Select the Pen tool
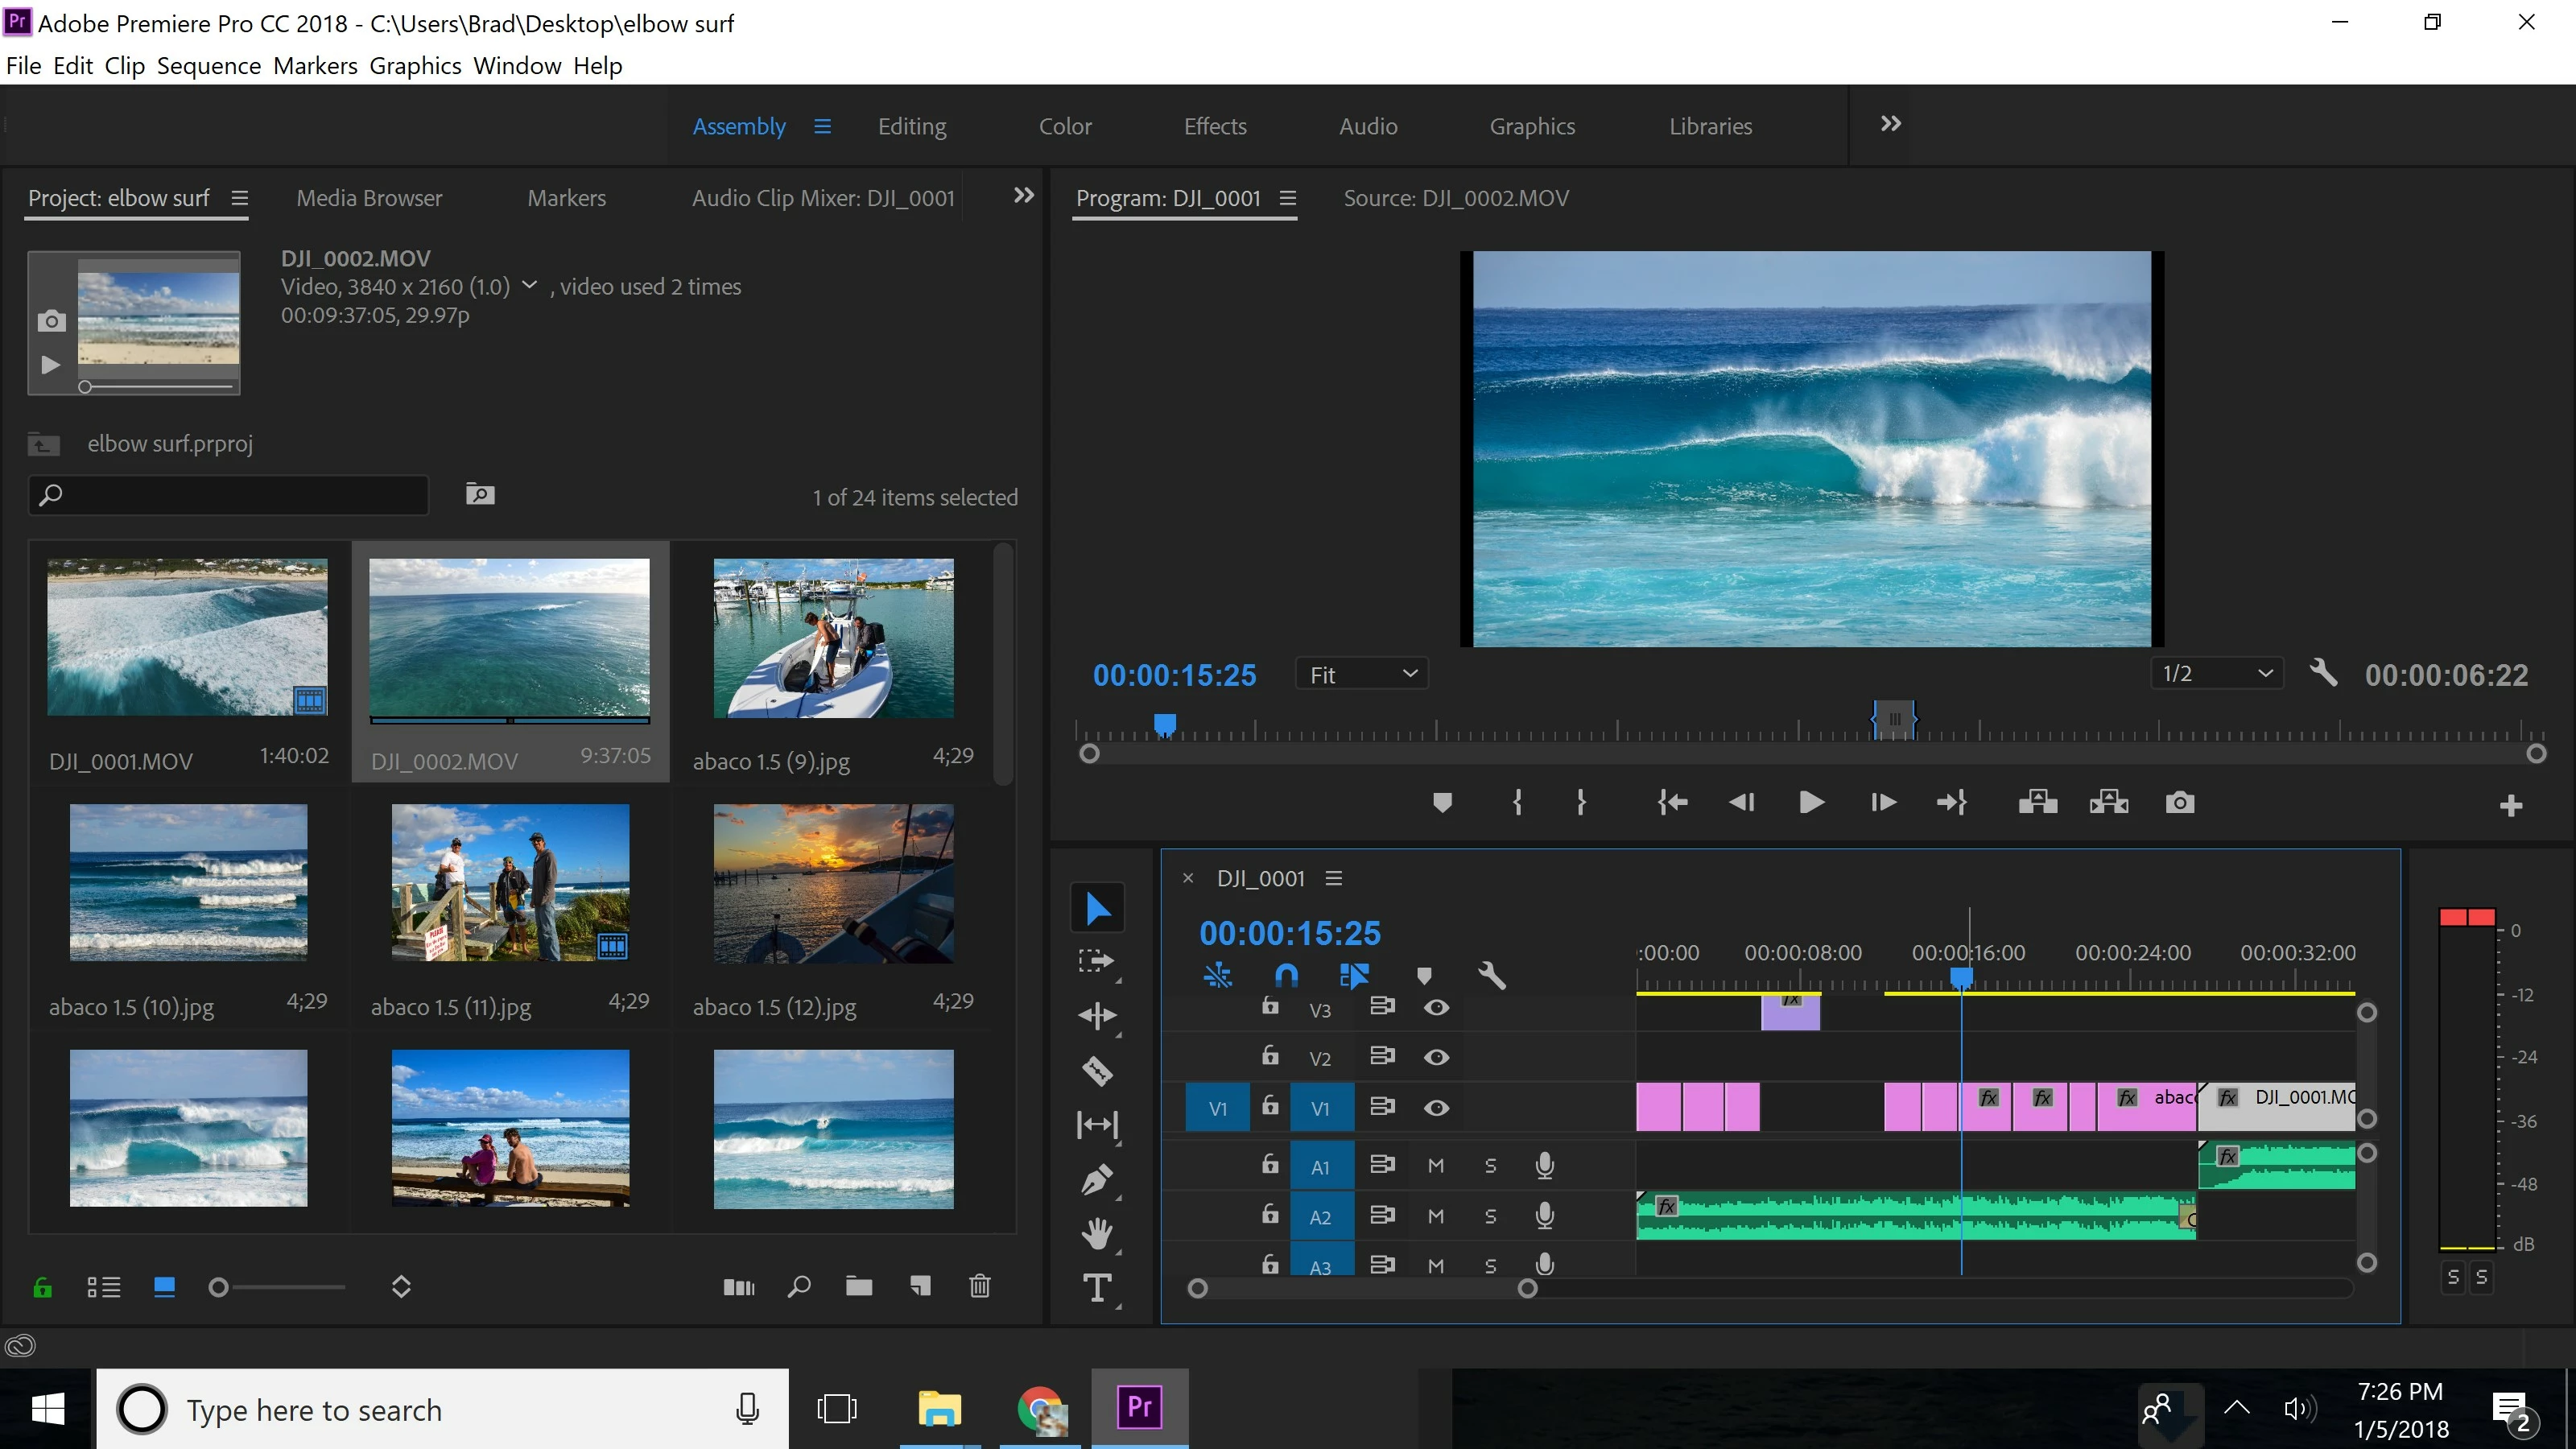2576x1449 pixels. (x=1097, y=1179)
